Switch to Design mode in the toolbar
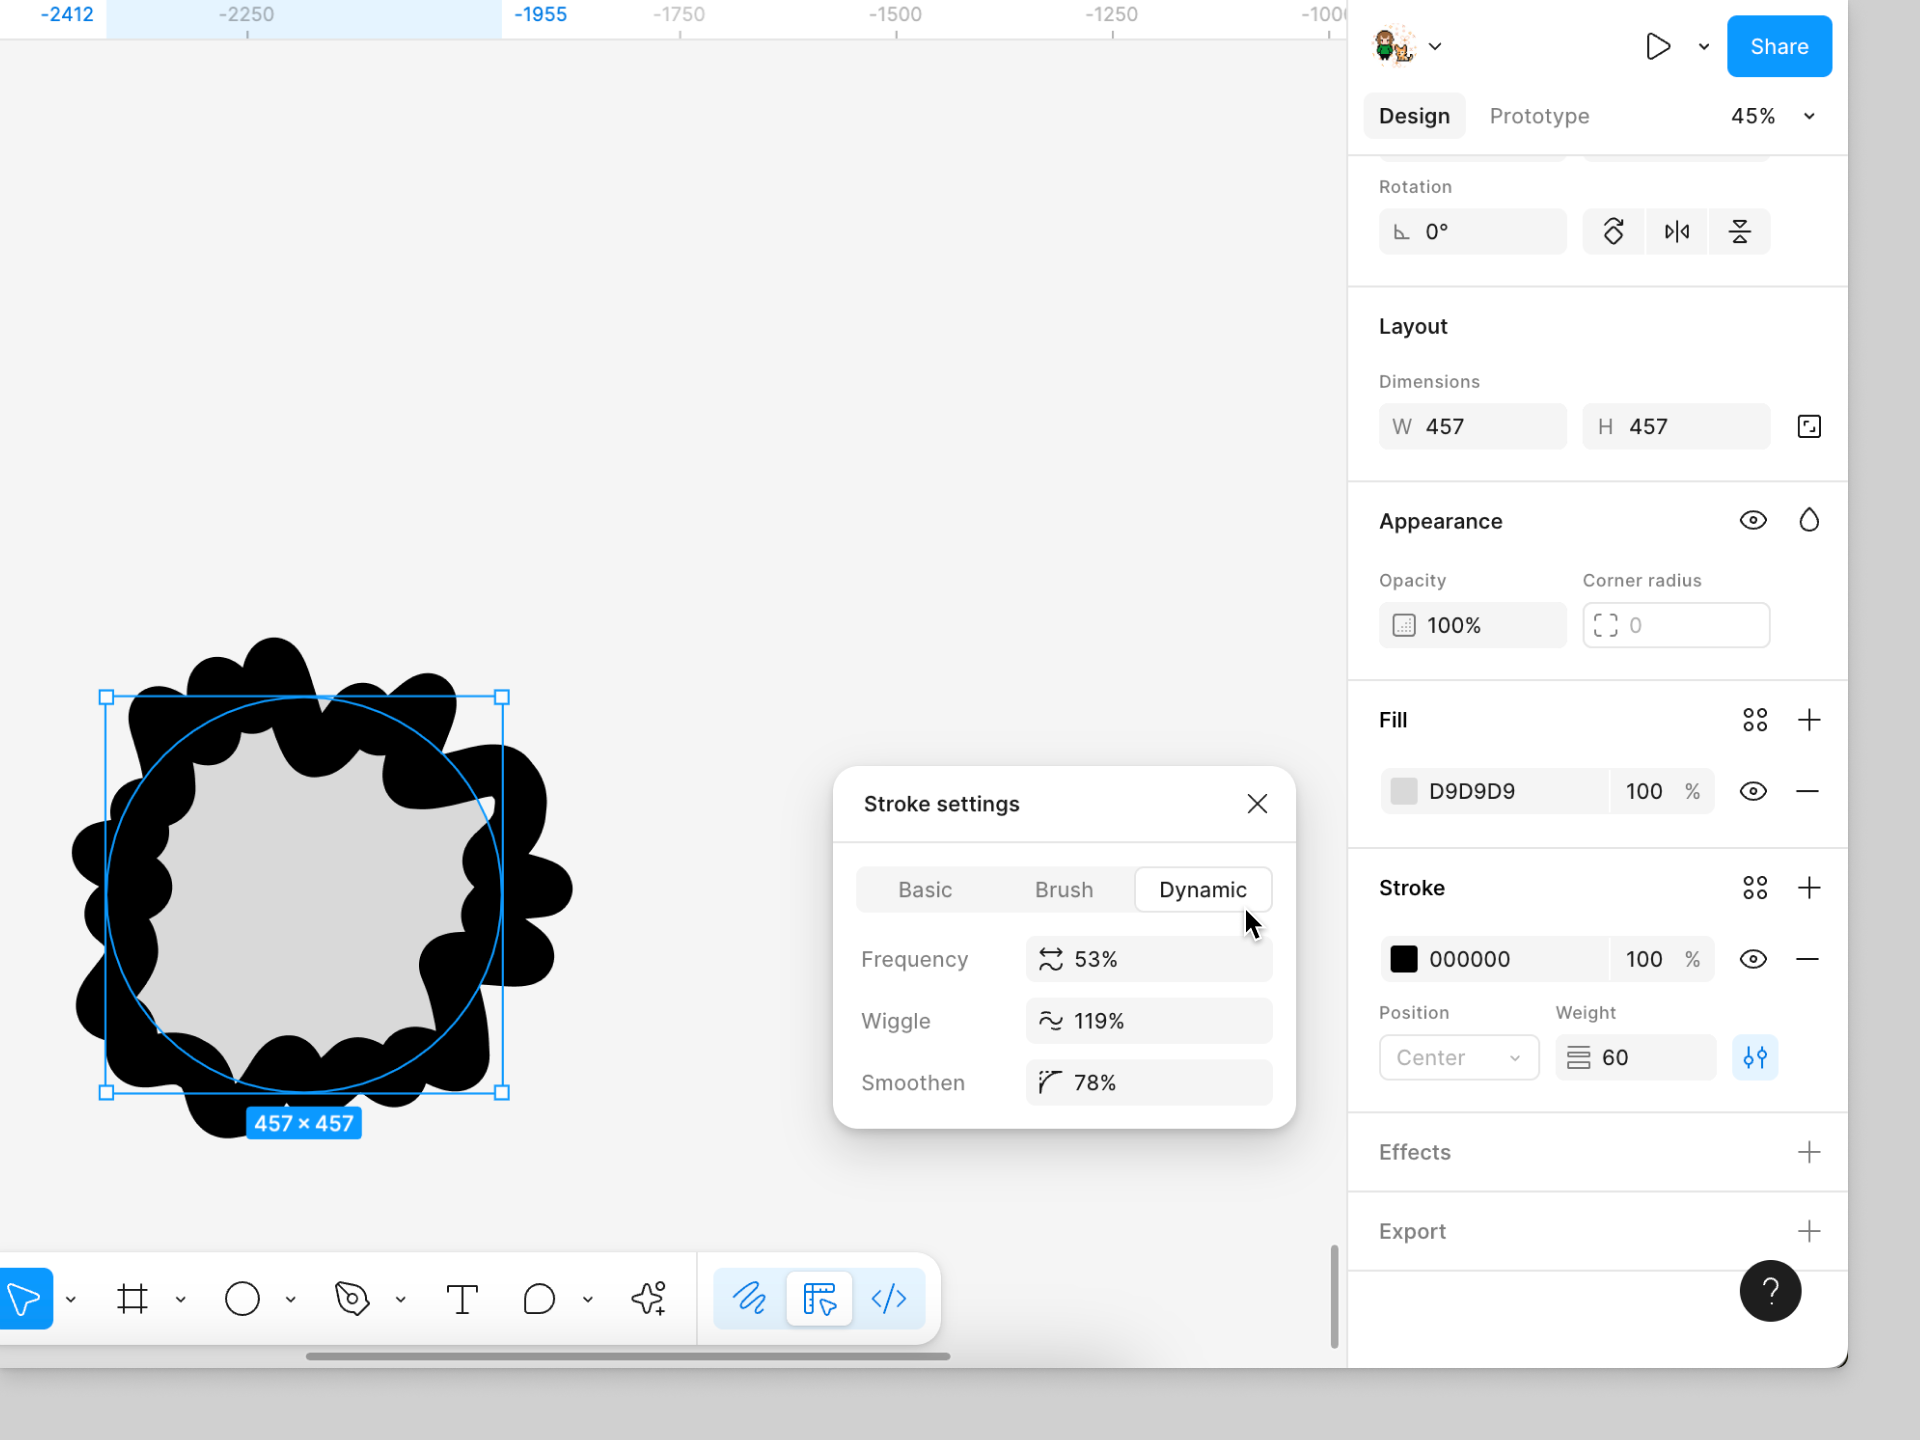Image resolution: width=1920 pixels, height=1440 pixels. 819,1299
